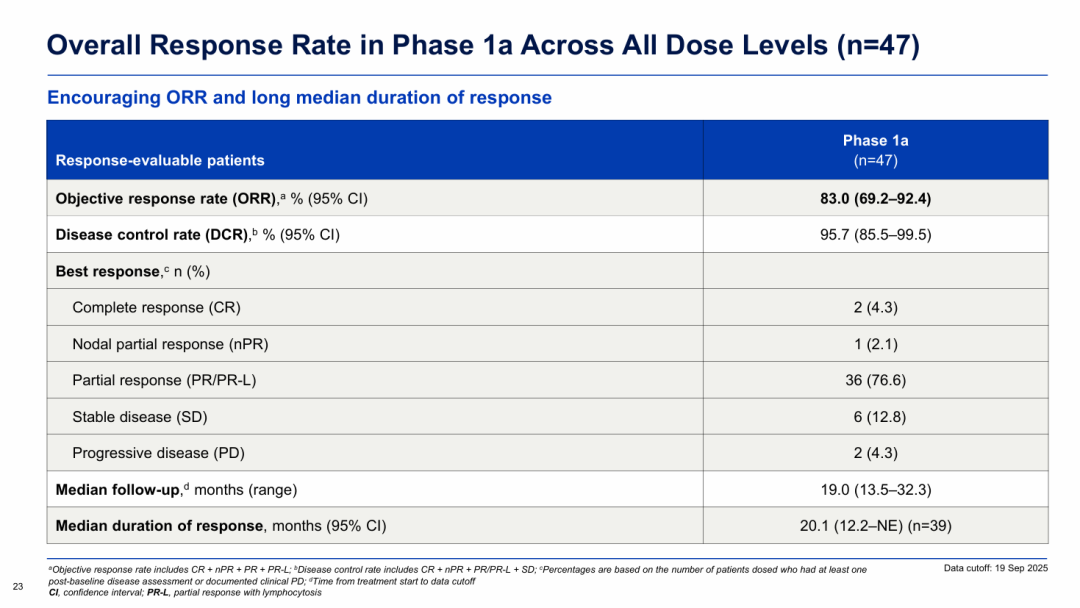Click the ORR value 83.0 (69.2–92.4)
This screenshot has height=608, width=1080.
[875, 198]
